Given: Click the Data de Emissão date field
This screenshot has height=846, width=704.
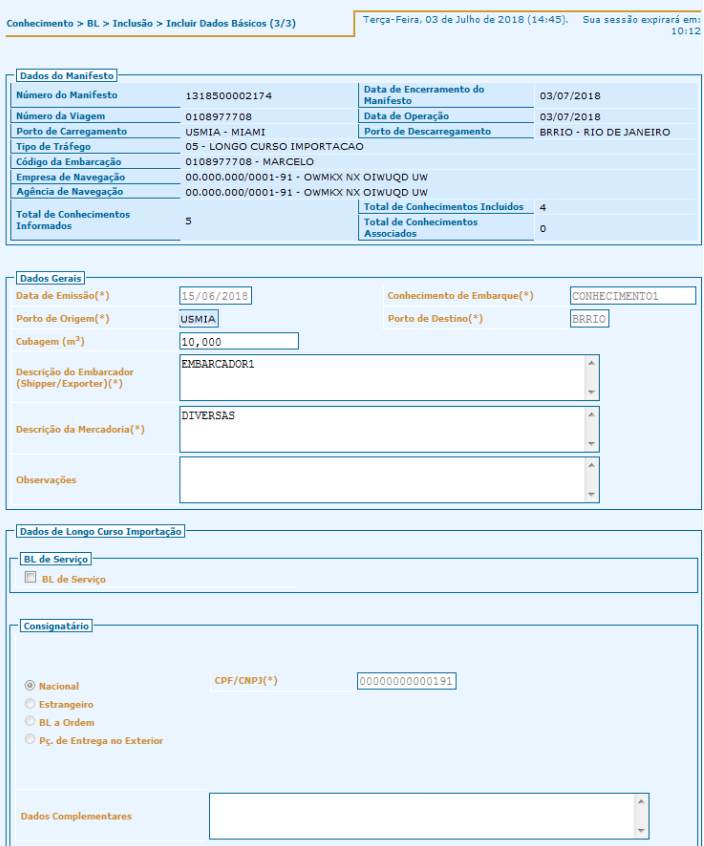Looking at the screenshot, I should [215, 296].
